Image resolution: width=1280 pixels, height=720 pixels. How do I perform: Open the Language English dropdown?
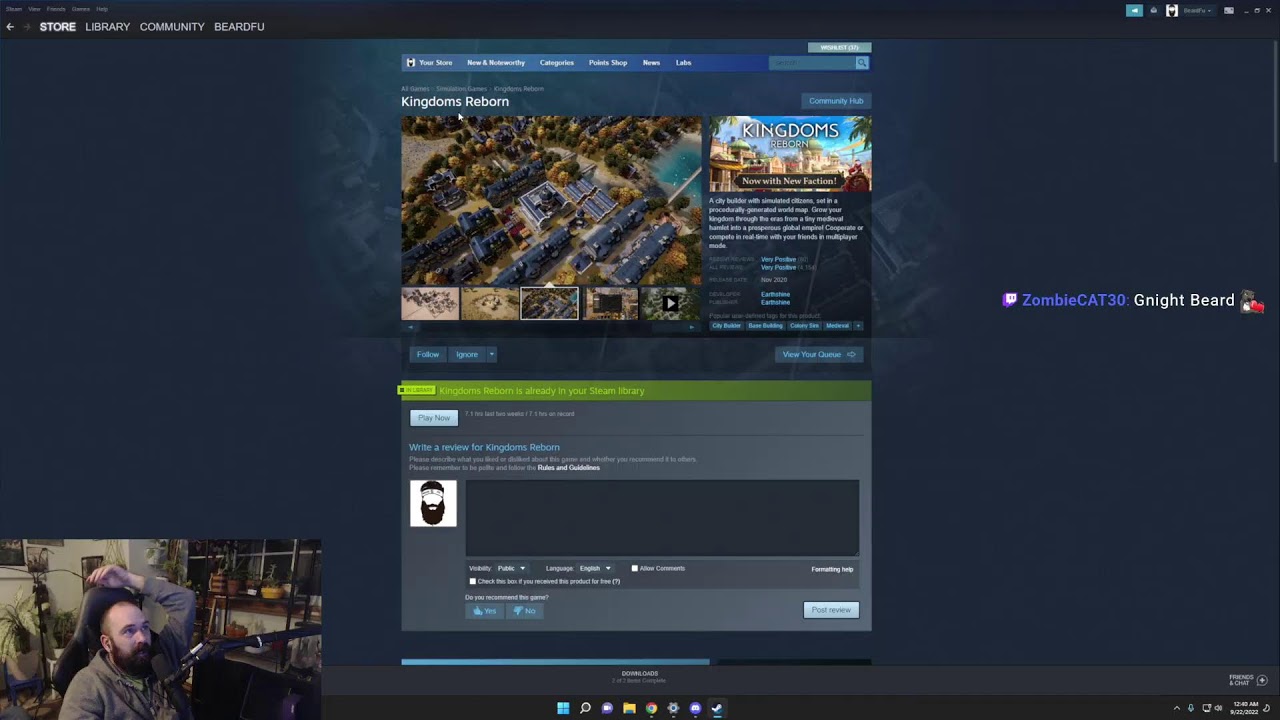[595, 569]
